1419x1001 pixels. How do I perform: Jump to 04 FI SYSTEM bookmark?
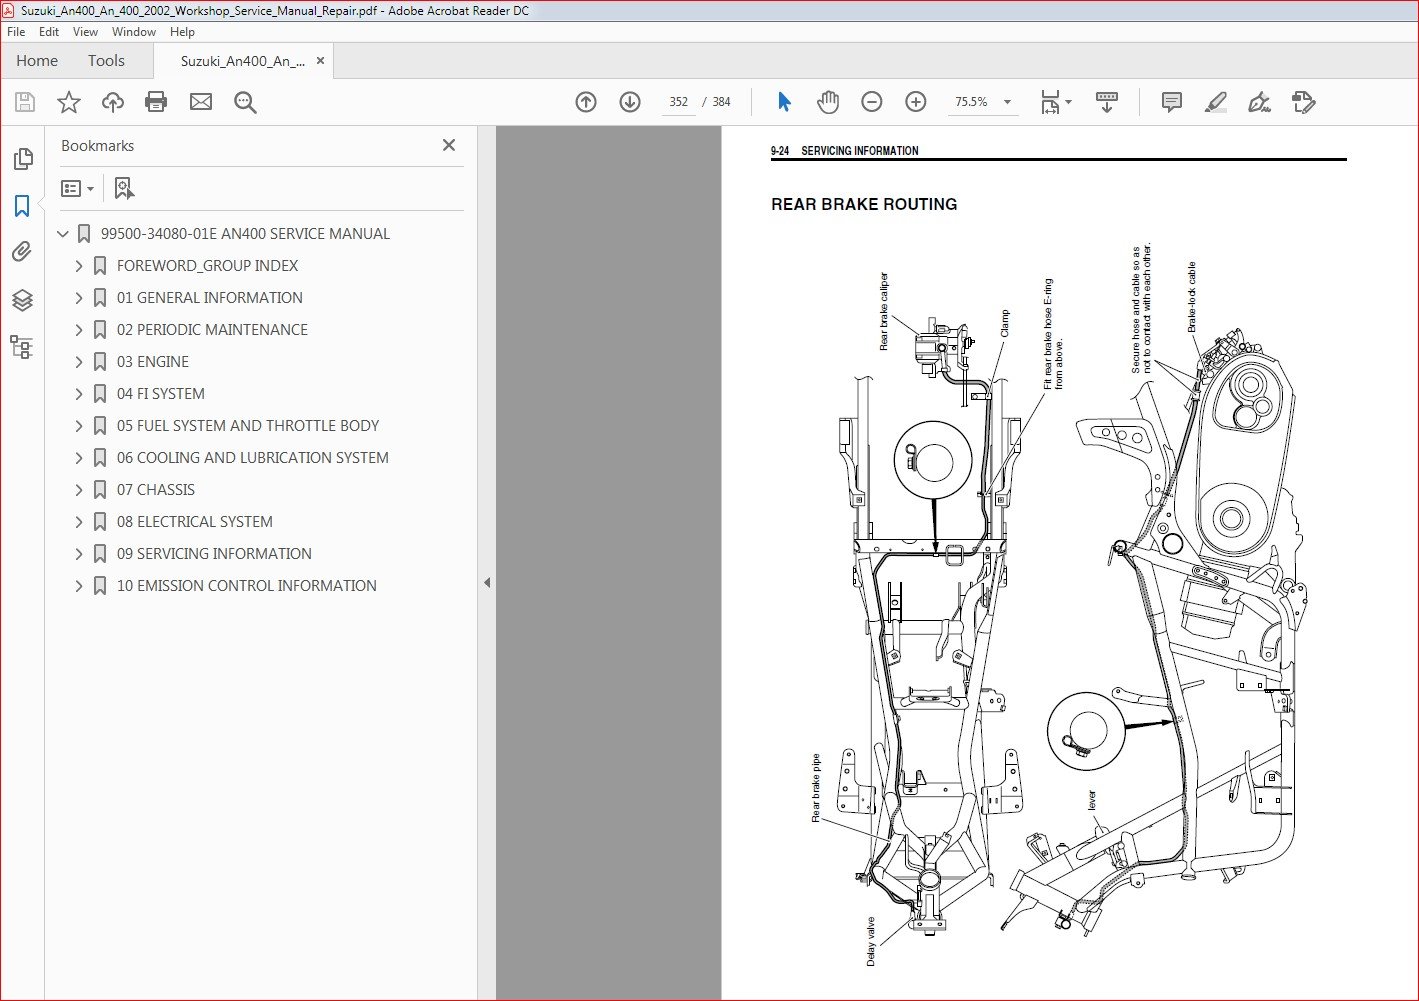click(x=161, y=394)
